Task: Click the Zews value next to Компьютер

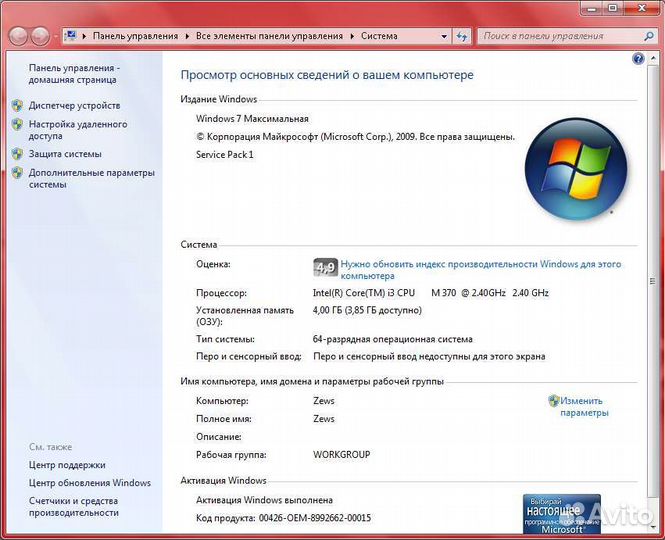Action: pos(324,401)
